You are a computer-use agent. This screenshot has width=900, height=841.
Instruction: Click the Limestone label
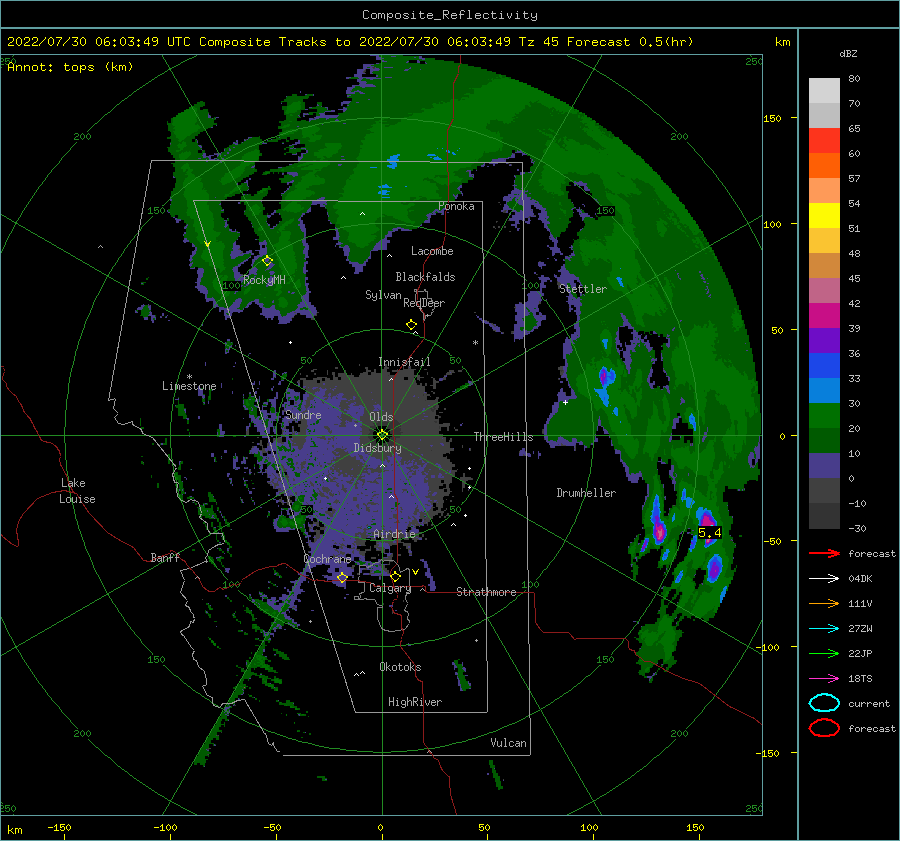tap(189, 386)
